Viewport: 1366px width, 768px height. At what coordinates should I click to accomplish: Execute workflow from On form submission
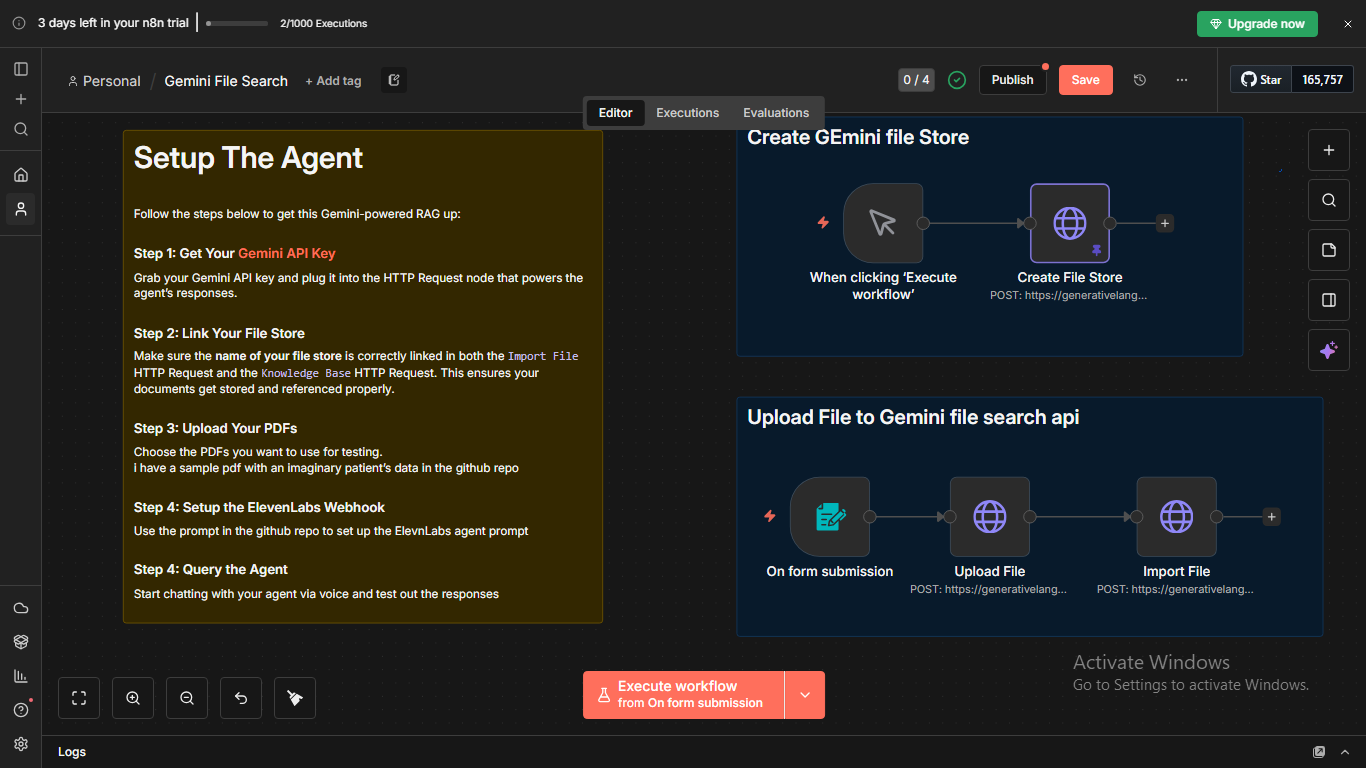[x=684, y=695]
